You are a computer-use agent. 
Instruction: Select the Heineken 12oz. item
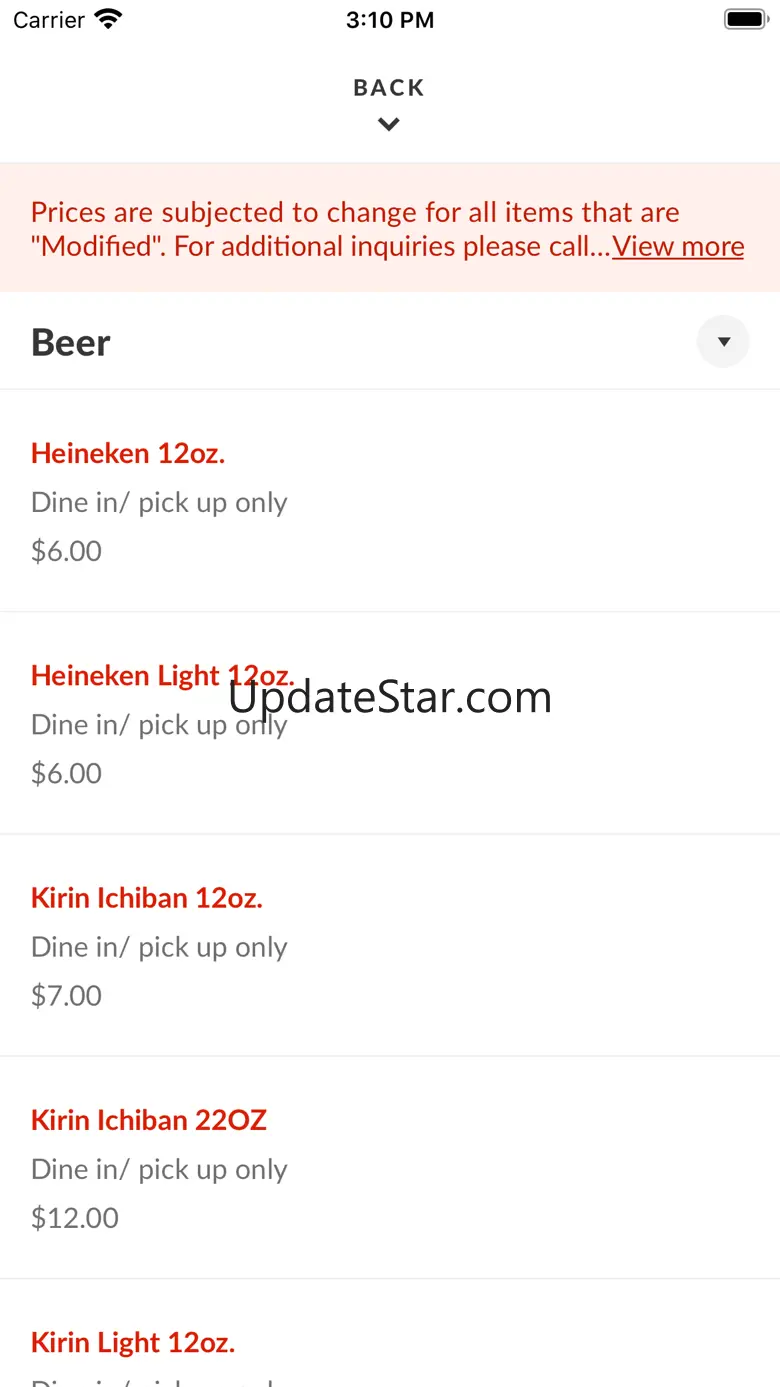[128, 453]
